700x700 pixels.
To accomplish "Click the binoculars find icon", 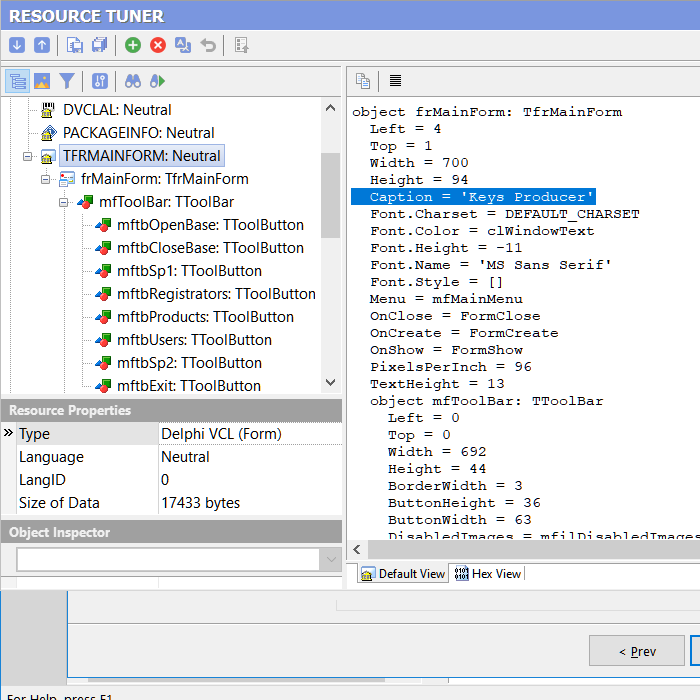I will point(133,81).
